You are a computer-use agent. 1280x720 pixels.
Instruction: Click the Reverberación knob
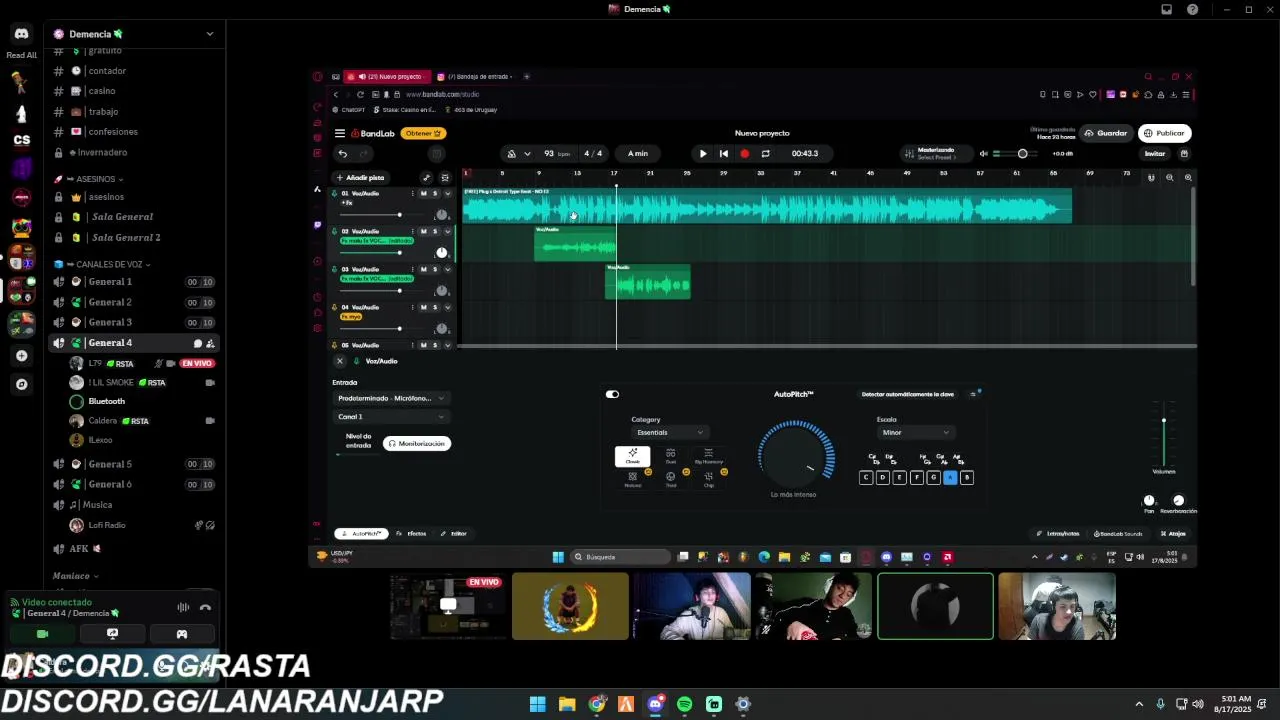coord(1178,500)
